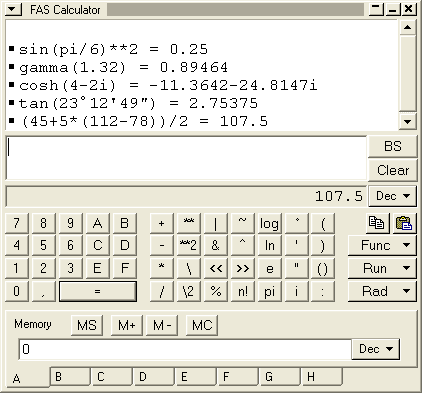Open the result Dec base dropdown
The width and height of the screenshot is (422, 393).
[392, 196]
